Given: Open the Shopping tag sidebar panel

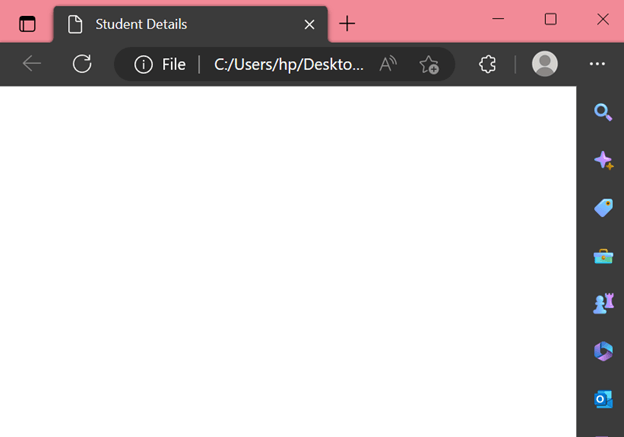Looking at the screenshot, I should [x=602, y=208].
